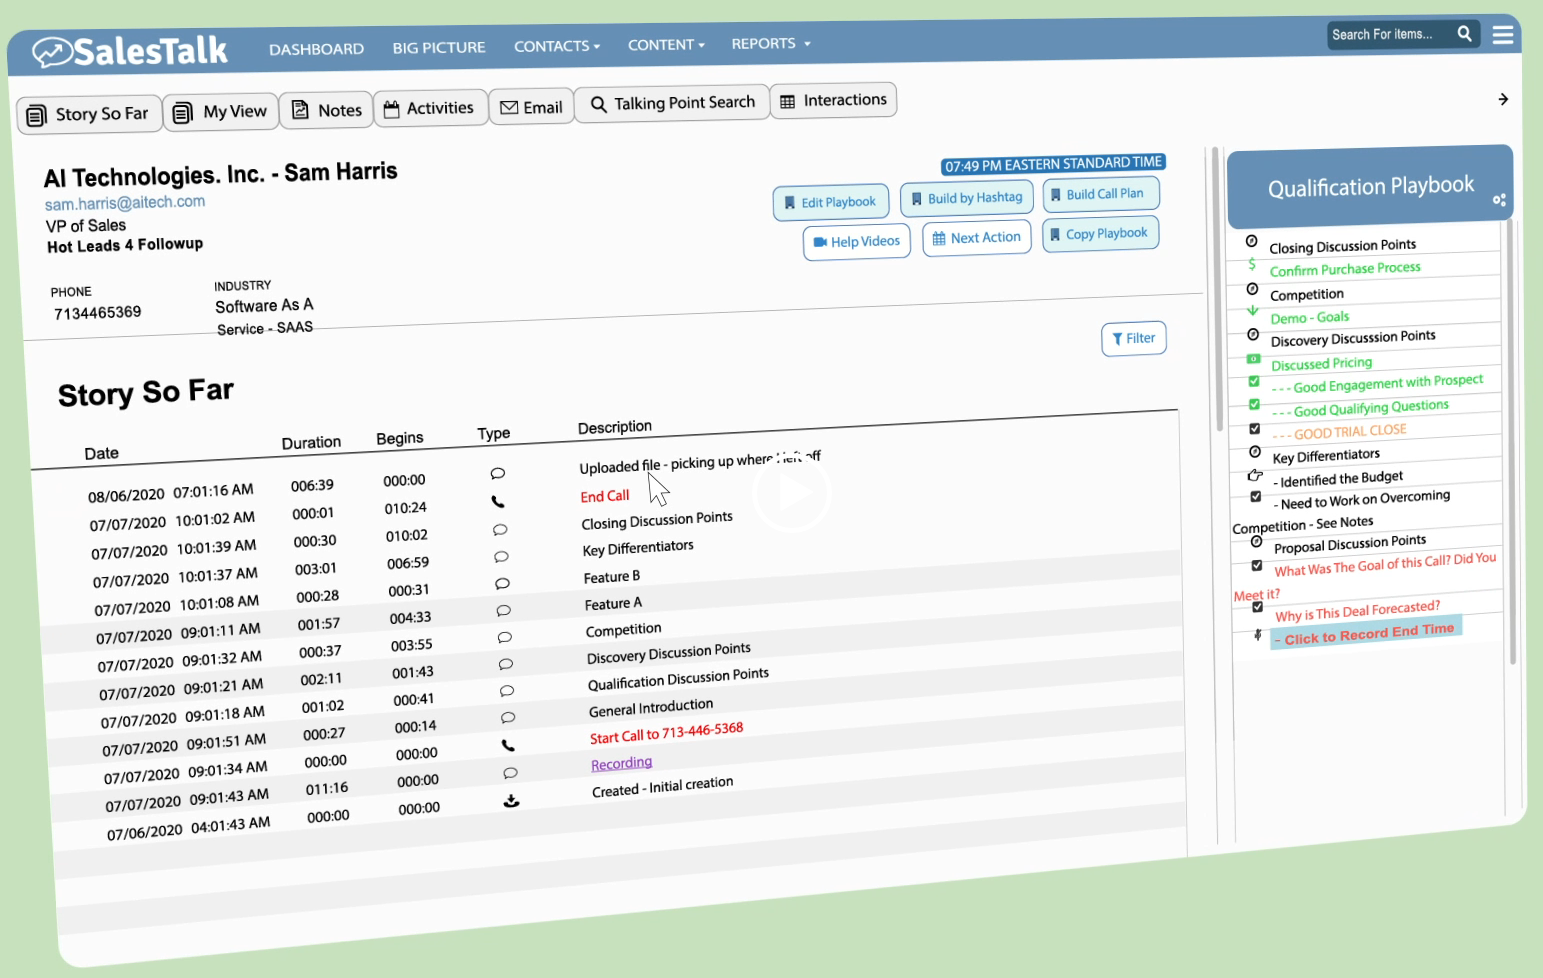This screenshot has height=978, width=1543.
Task: Click the right arrow near the tab row
Action: point(1503,99)
